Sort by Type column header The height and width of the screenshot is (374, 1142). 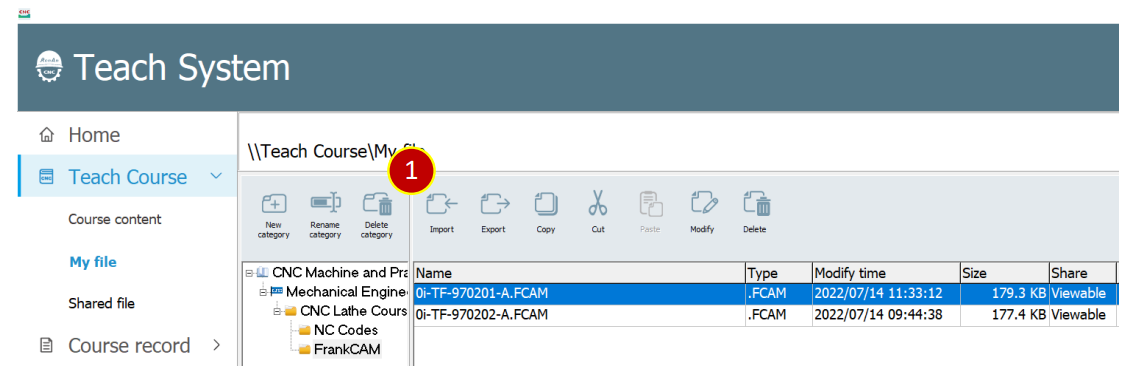(x=779, y=274)
